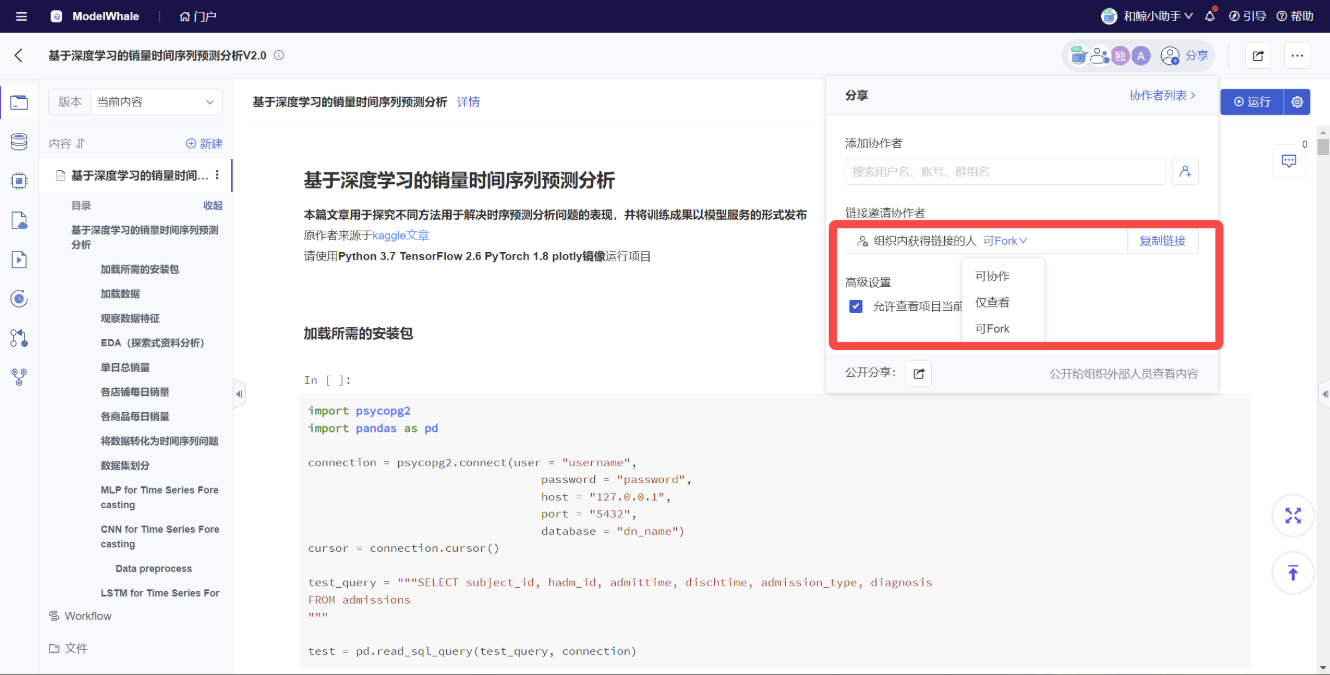Image resolution: width=1330 pixels, height=675 pixels.
Task: Jump to 数据集划分 outline entry
Action: [x=125, y=465]
